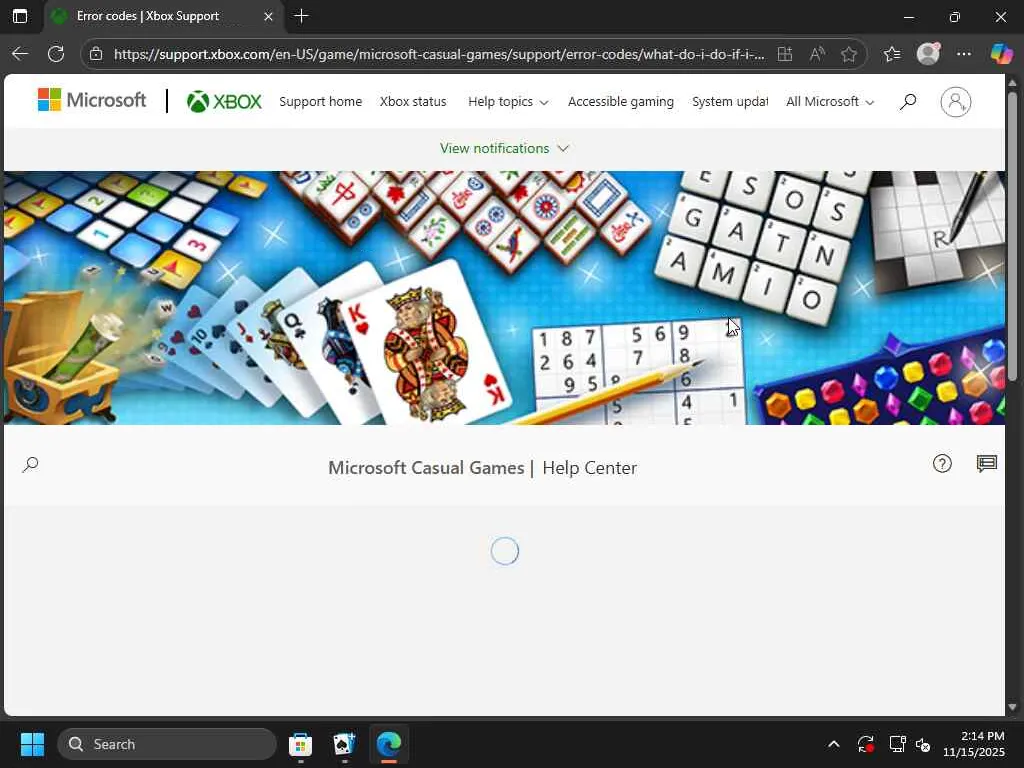The width and height of the screenshot is (1024, 768).
Task: Expand All Microsoft dropdown
Action: tap(830, 101)
